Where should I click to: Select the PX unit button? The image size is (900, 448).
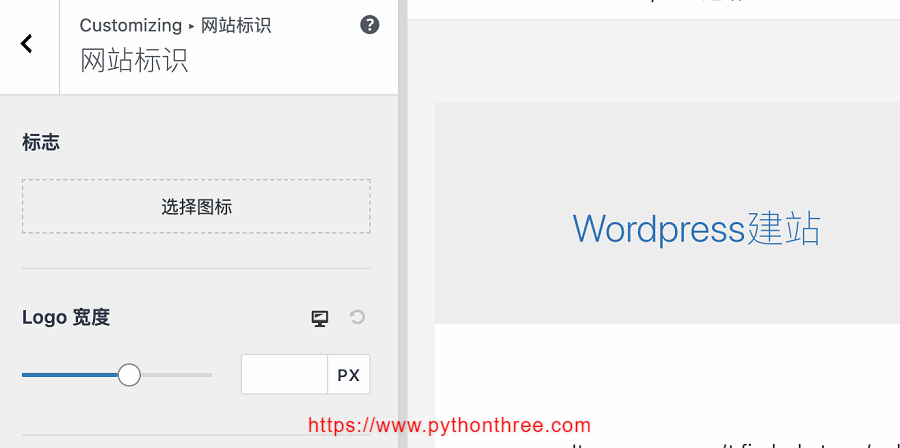(x=349, y=375)
